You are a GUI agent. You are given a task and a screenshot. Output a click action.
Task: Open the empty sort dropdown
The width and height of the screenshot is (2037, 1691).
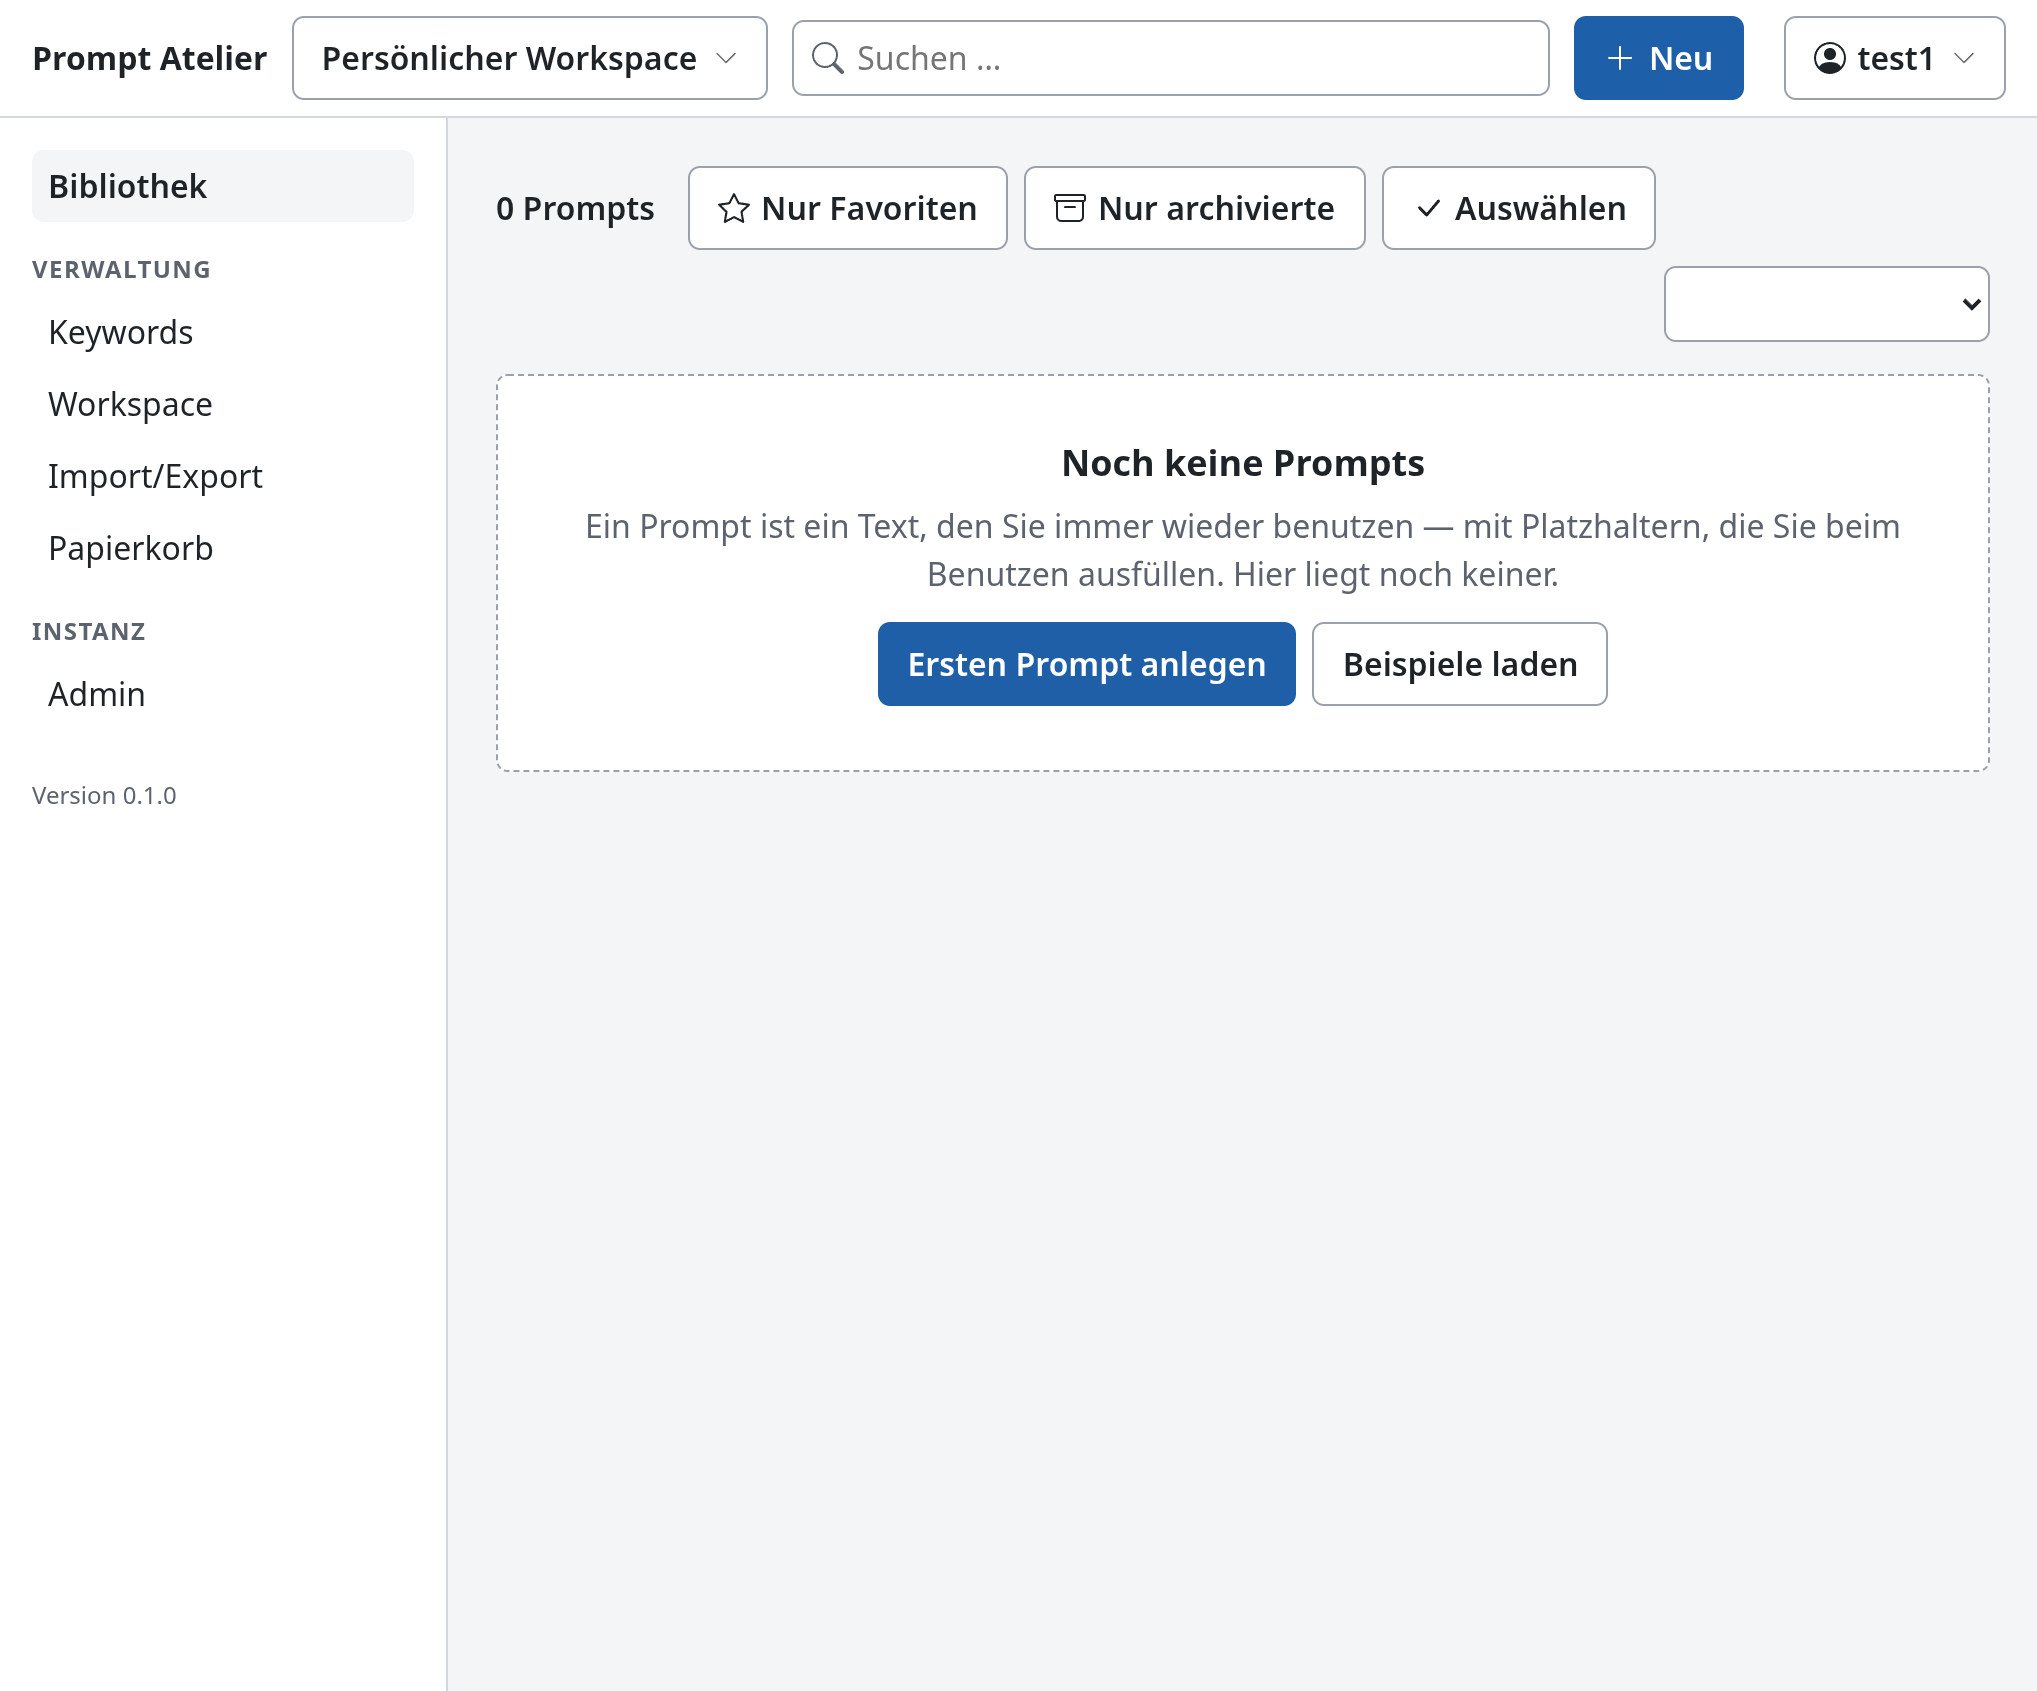coord(1826,304)
